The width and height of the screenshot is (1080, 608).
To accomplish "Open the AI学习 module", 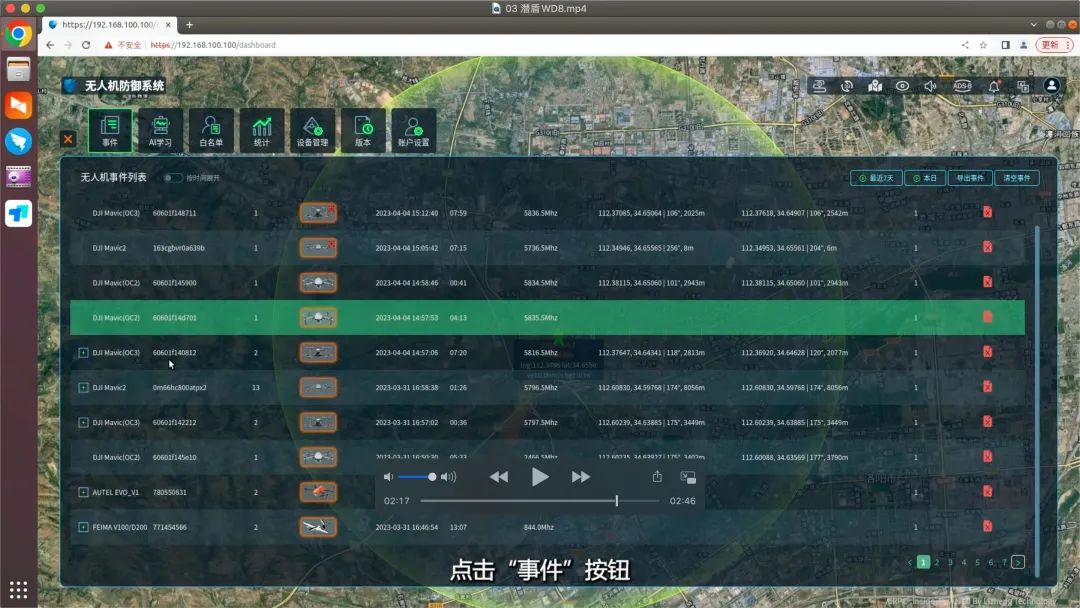I will point(160,130).
